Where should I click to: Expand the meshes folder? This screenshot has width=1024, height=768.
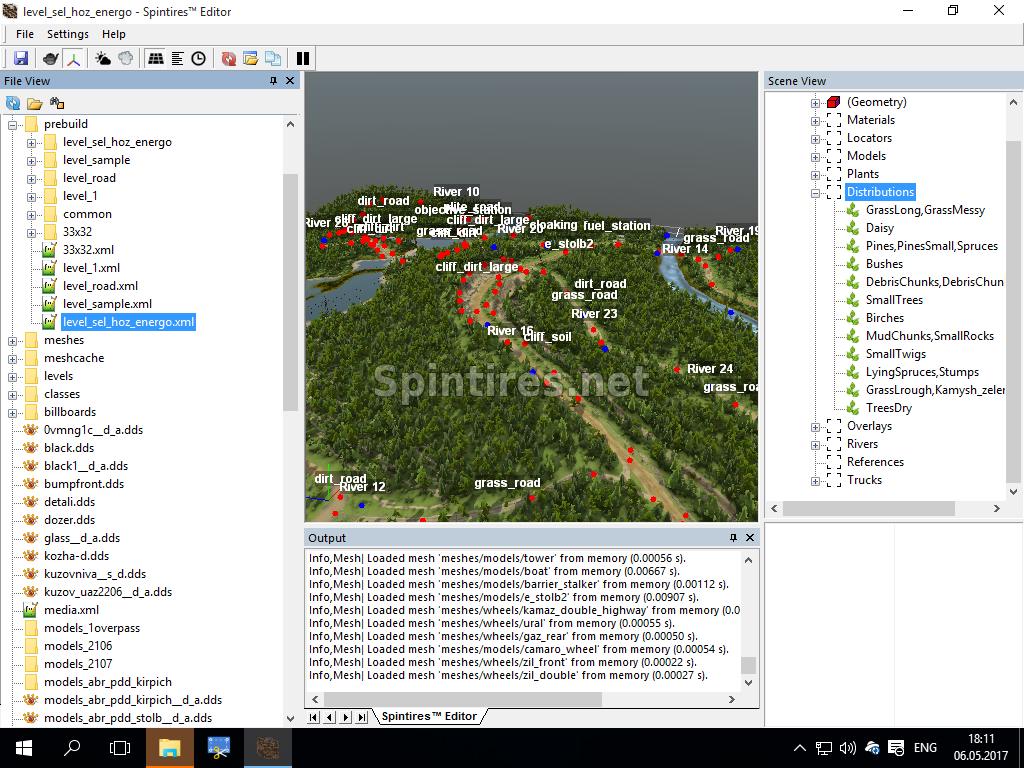(x=12, y=340)
